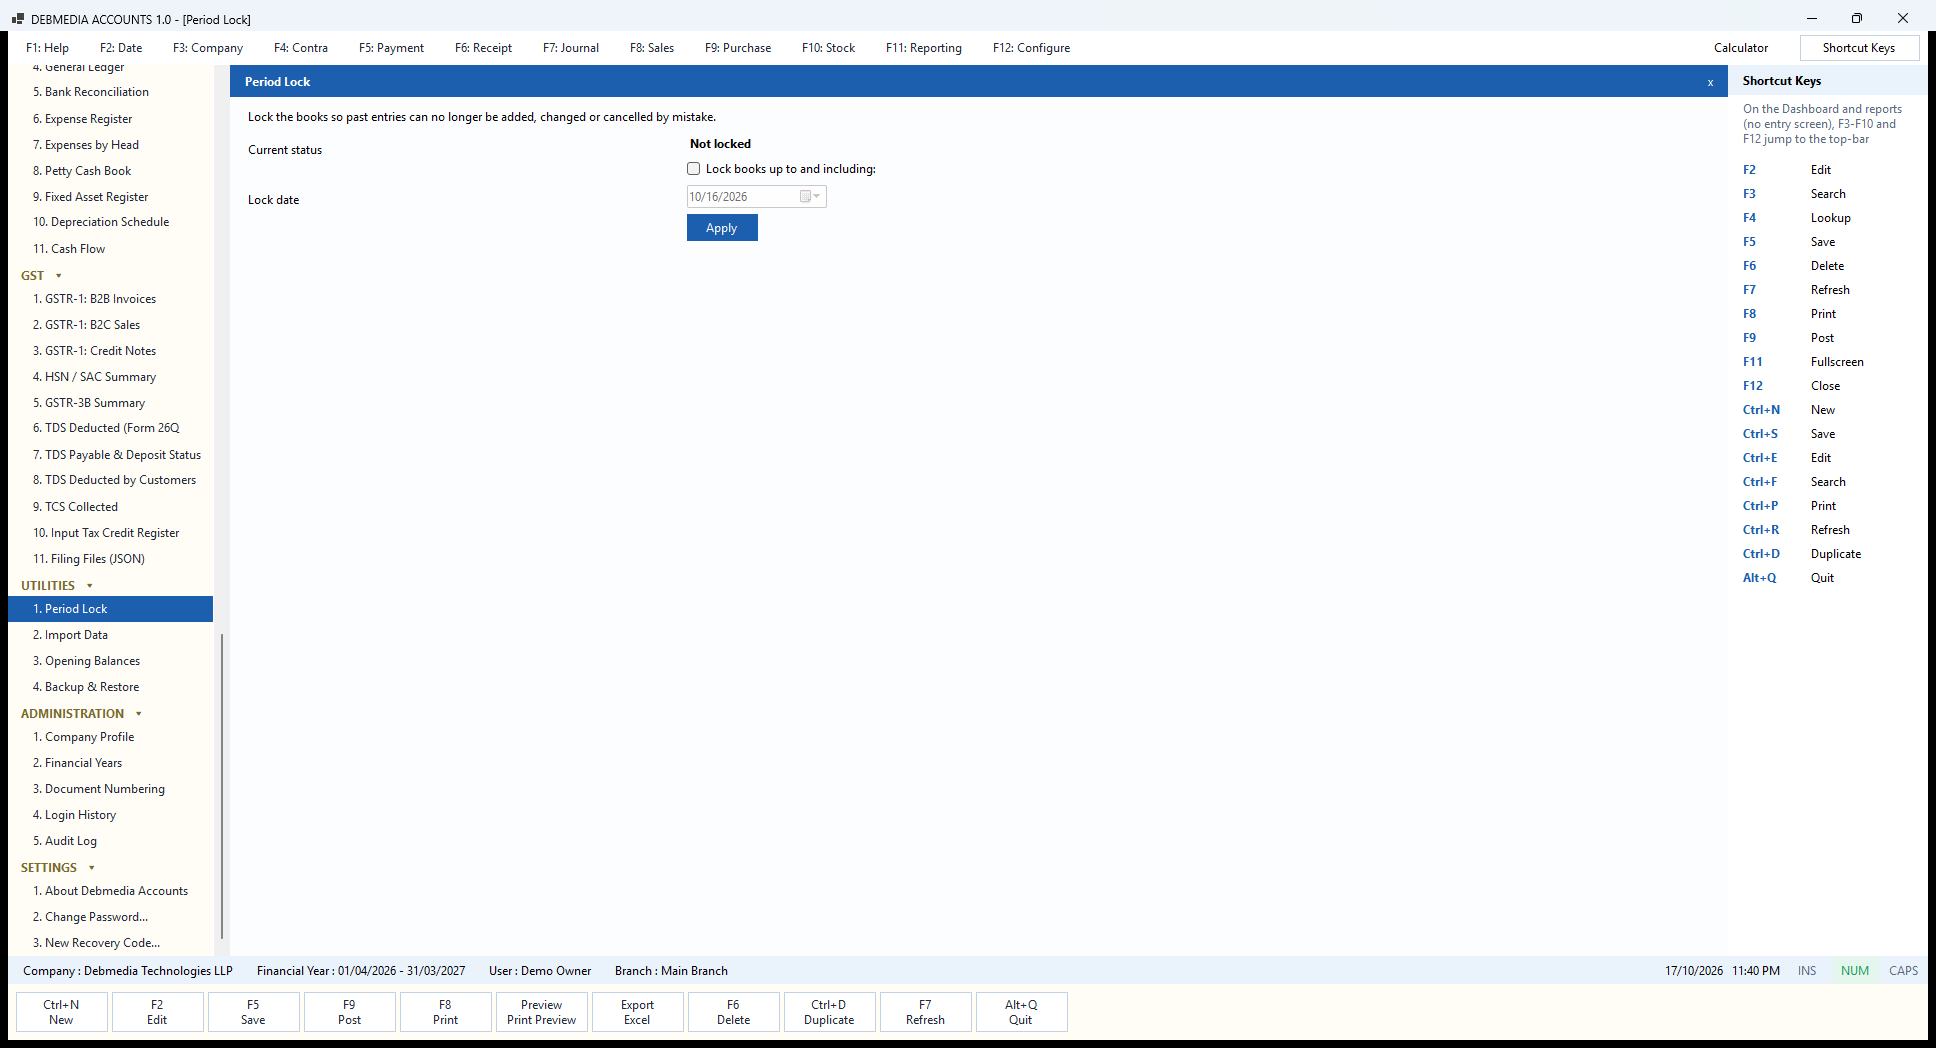This screenshot has width=1936, height=1048.
Task: Open TDS Payable & Deposit Status
Action: (110, 455)
